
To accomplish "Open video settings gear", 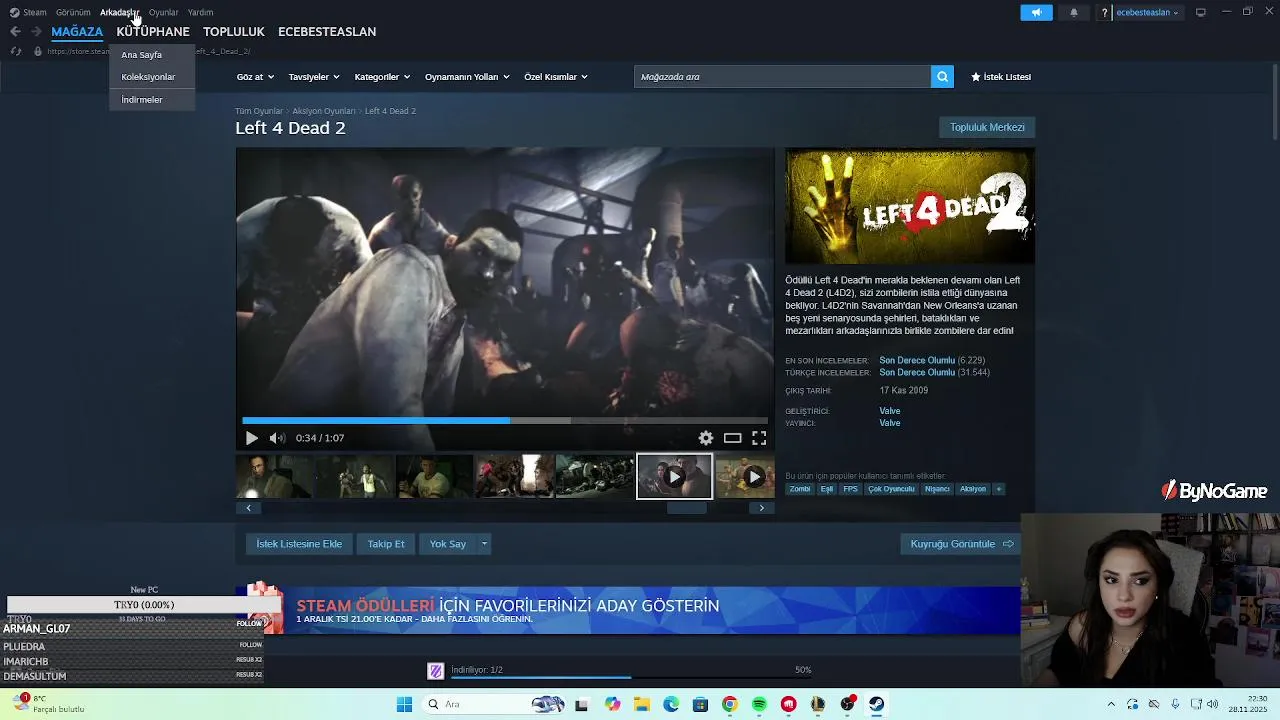I will click(x=706, y=438).
